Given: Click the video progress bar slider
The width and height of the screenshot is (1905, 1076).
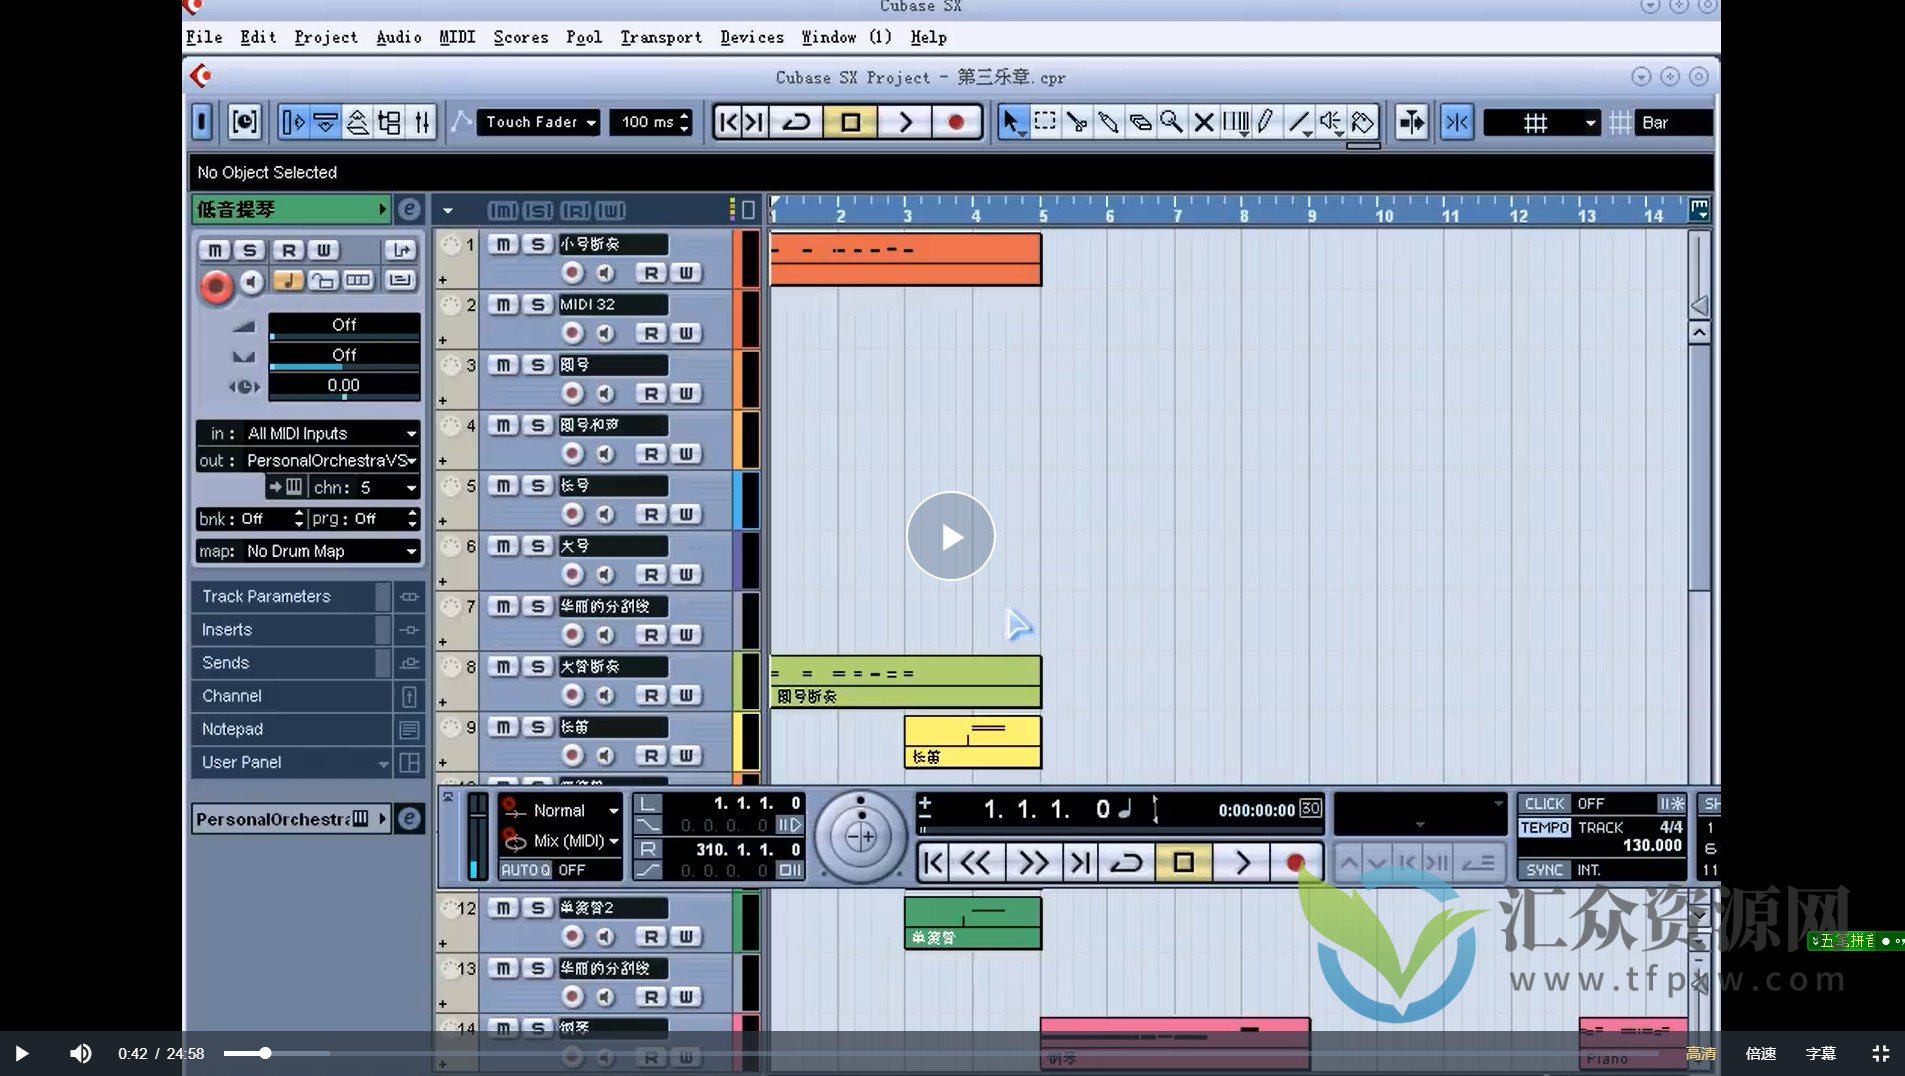Looking at the screenshot, I should [266, 1053].
